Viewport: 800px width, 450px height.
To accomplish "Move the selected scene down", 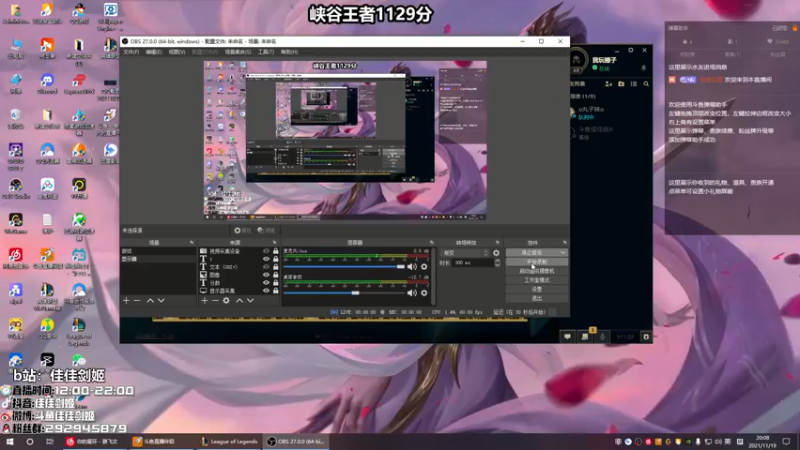I will point(161,301).
